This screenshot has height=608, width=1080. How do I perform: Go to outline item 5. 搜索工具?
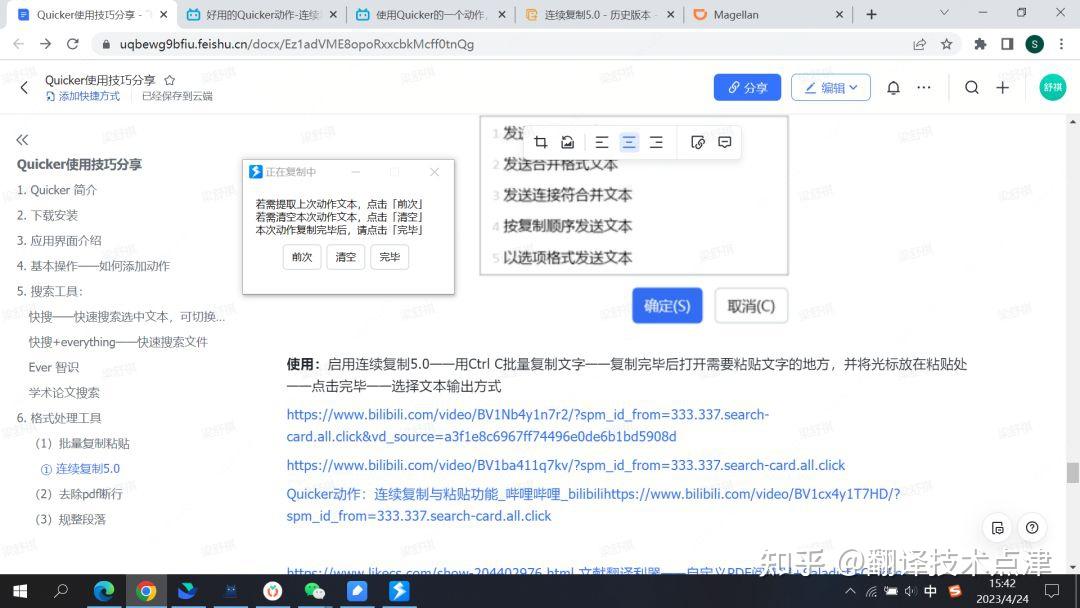pos(50,291)
